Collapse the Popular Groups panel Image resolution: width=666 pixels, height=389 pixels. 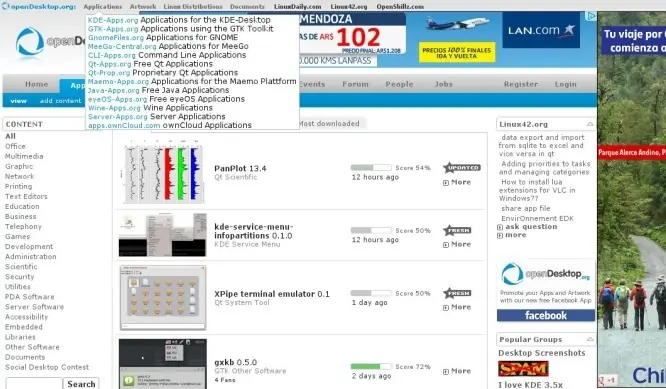[590, 339]
